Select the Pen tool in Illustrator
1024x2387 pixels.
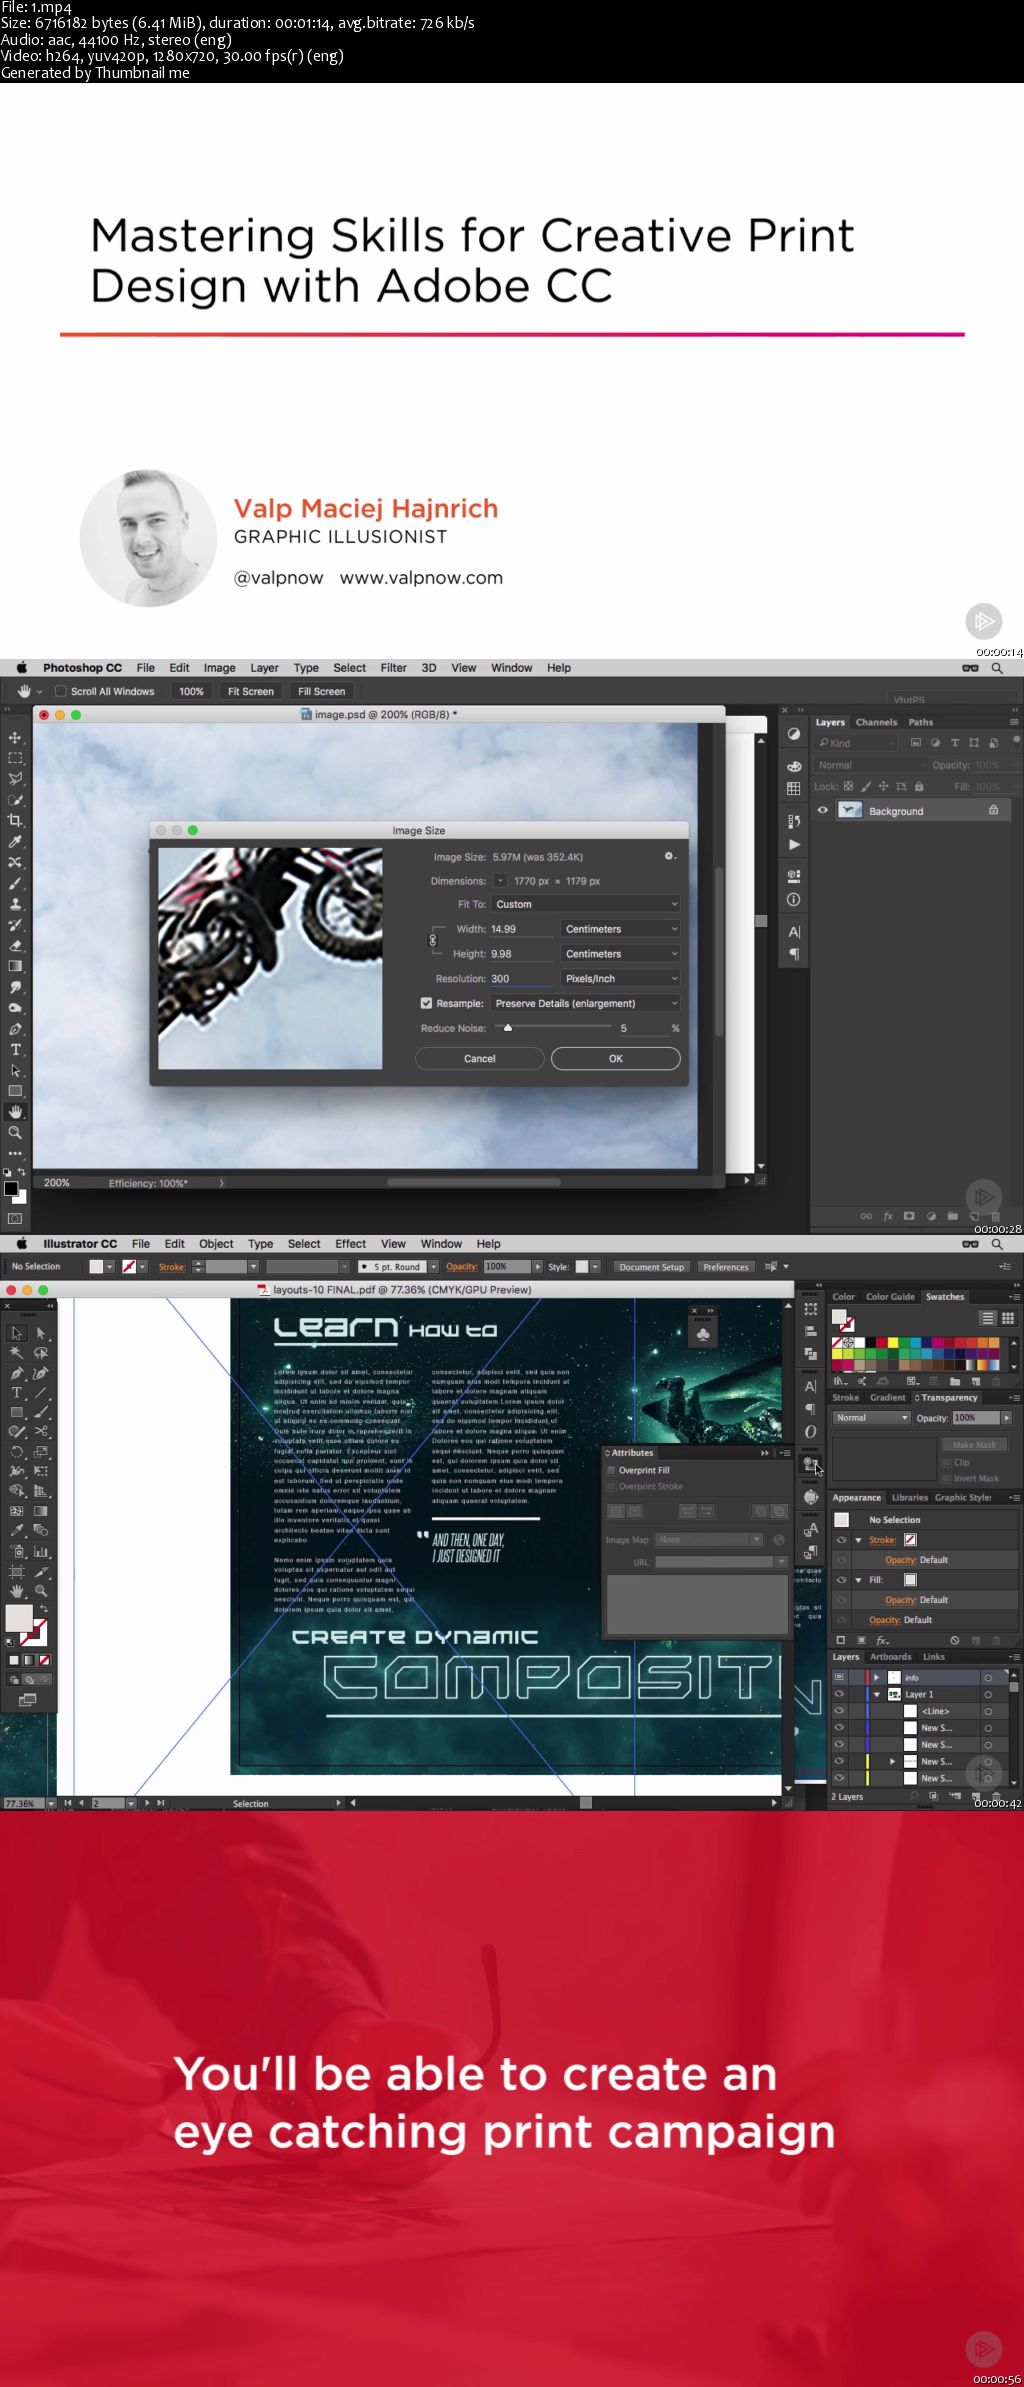pos(17,1373)
